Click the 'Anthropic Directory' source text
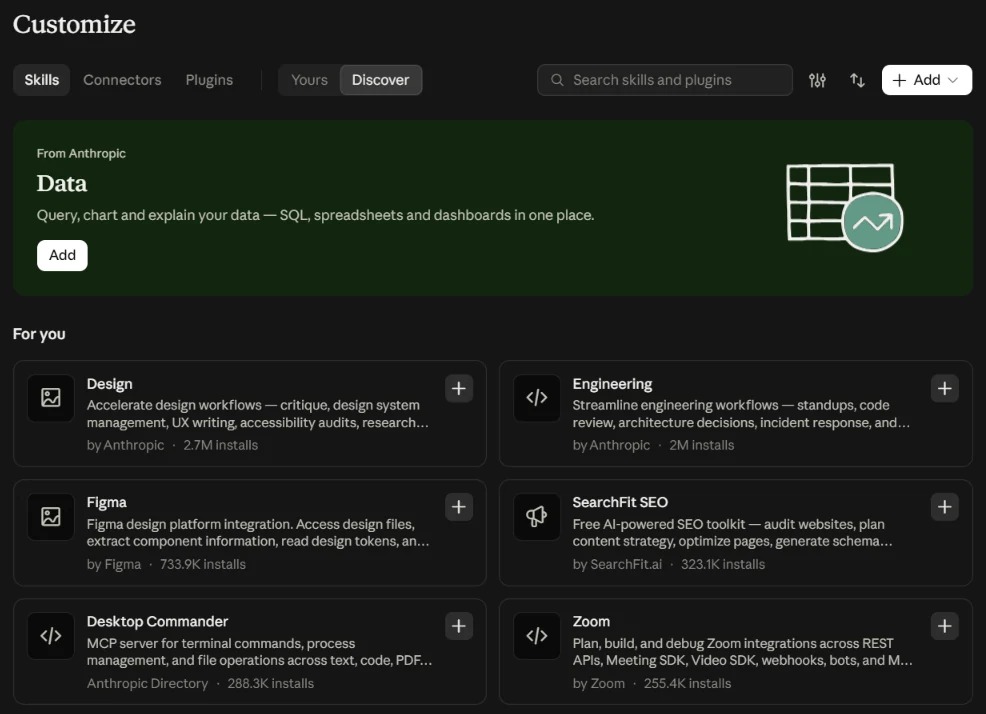The image size is (986, 714). [x=147, y=683]
